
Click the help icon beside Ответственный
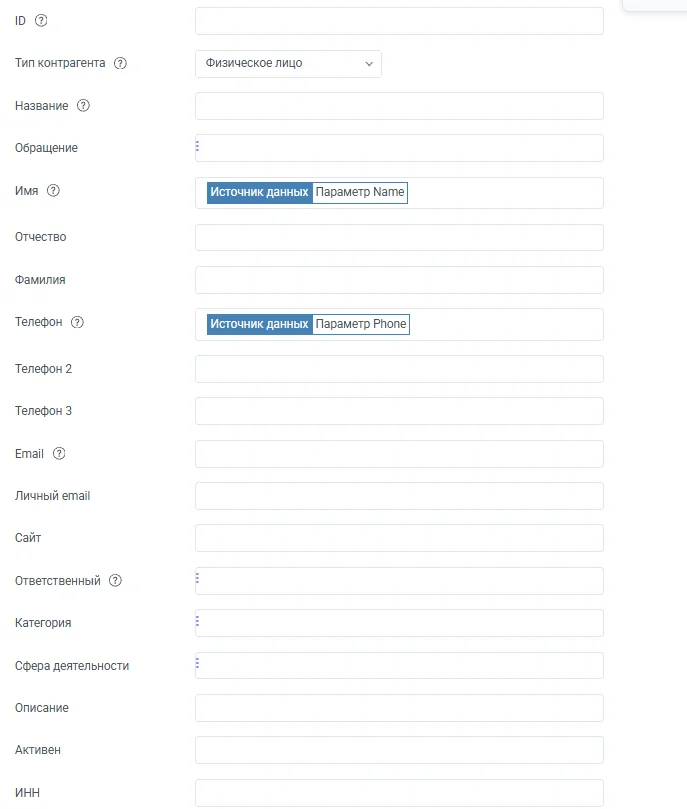[x=115, y=580]
